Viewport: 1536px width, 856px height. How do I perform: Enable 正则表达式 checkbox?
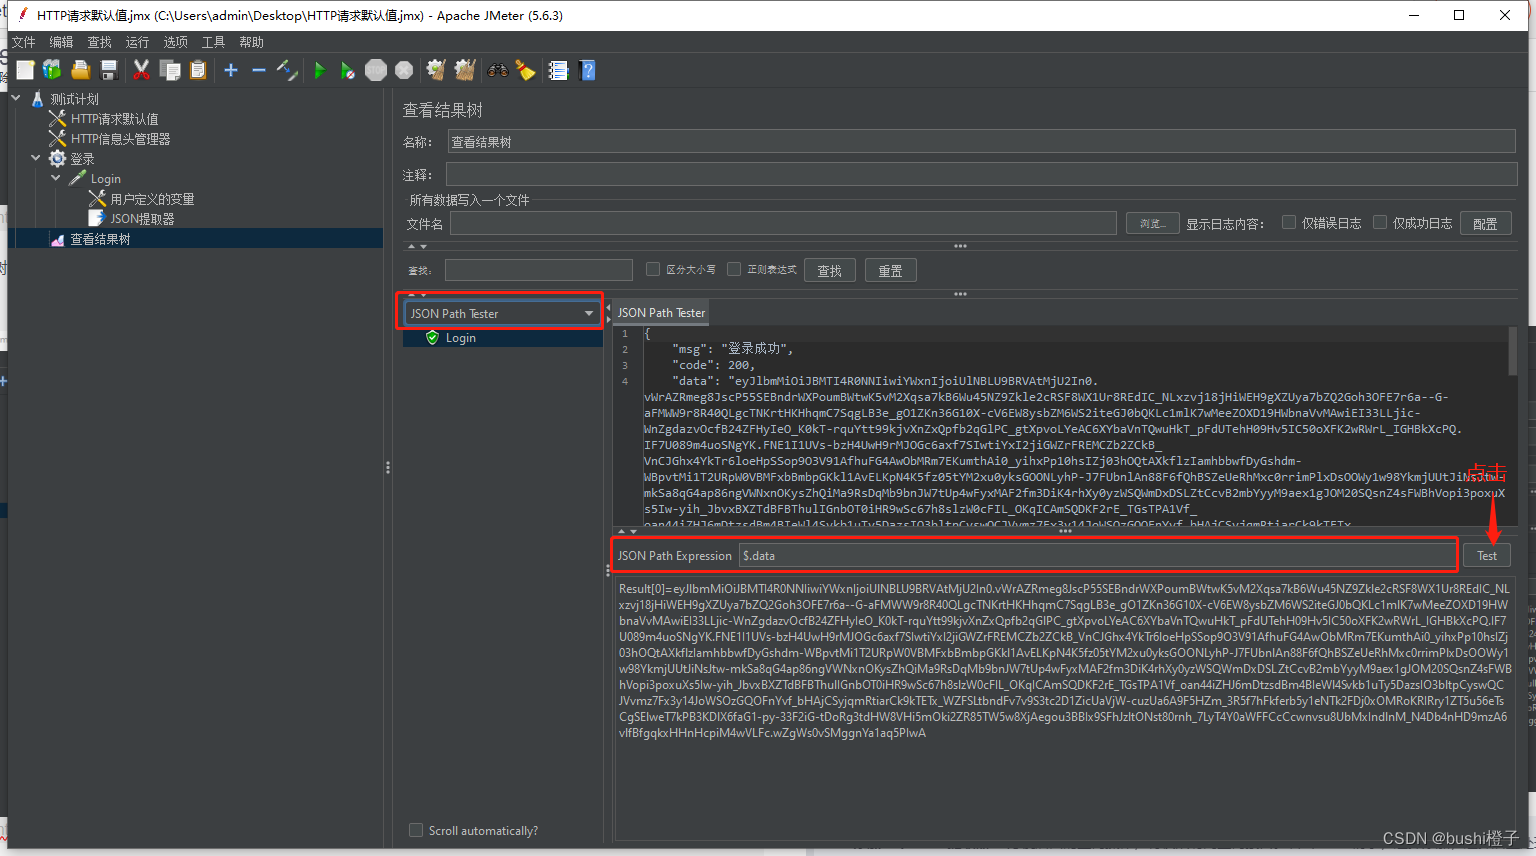[x=734, y=269]
